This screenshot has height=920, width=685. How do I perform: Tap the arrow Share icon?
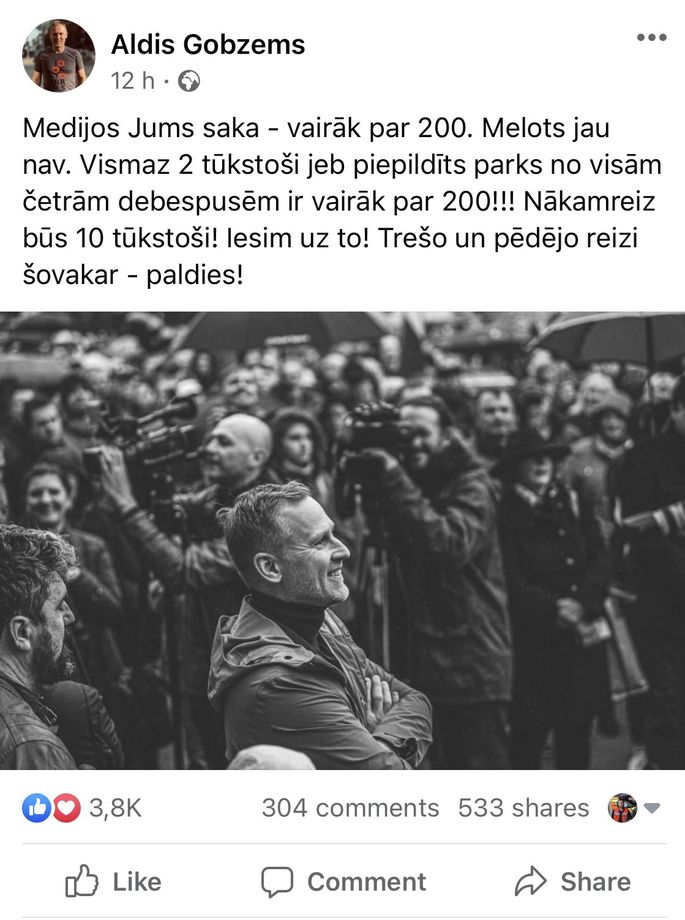531,881
